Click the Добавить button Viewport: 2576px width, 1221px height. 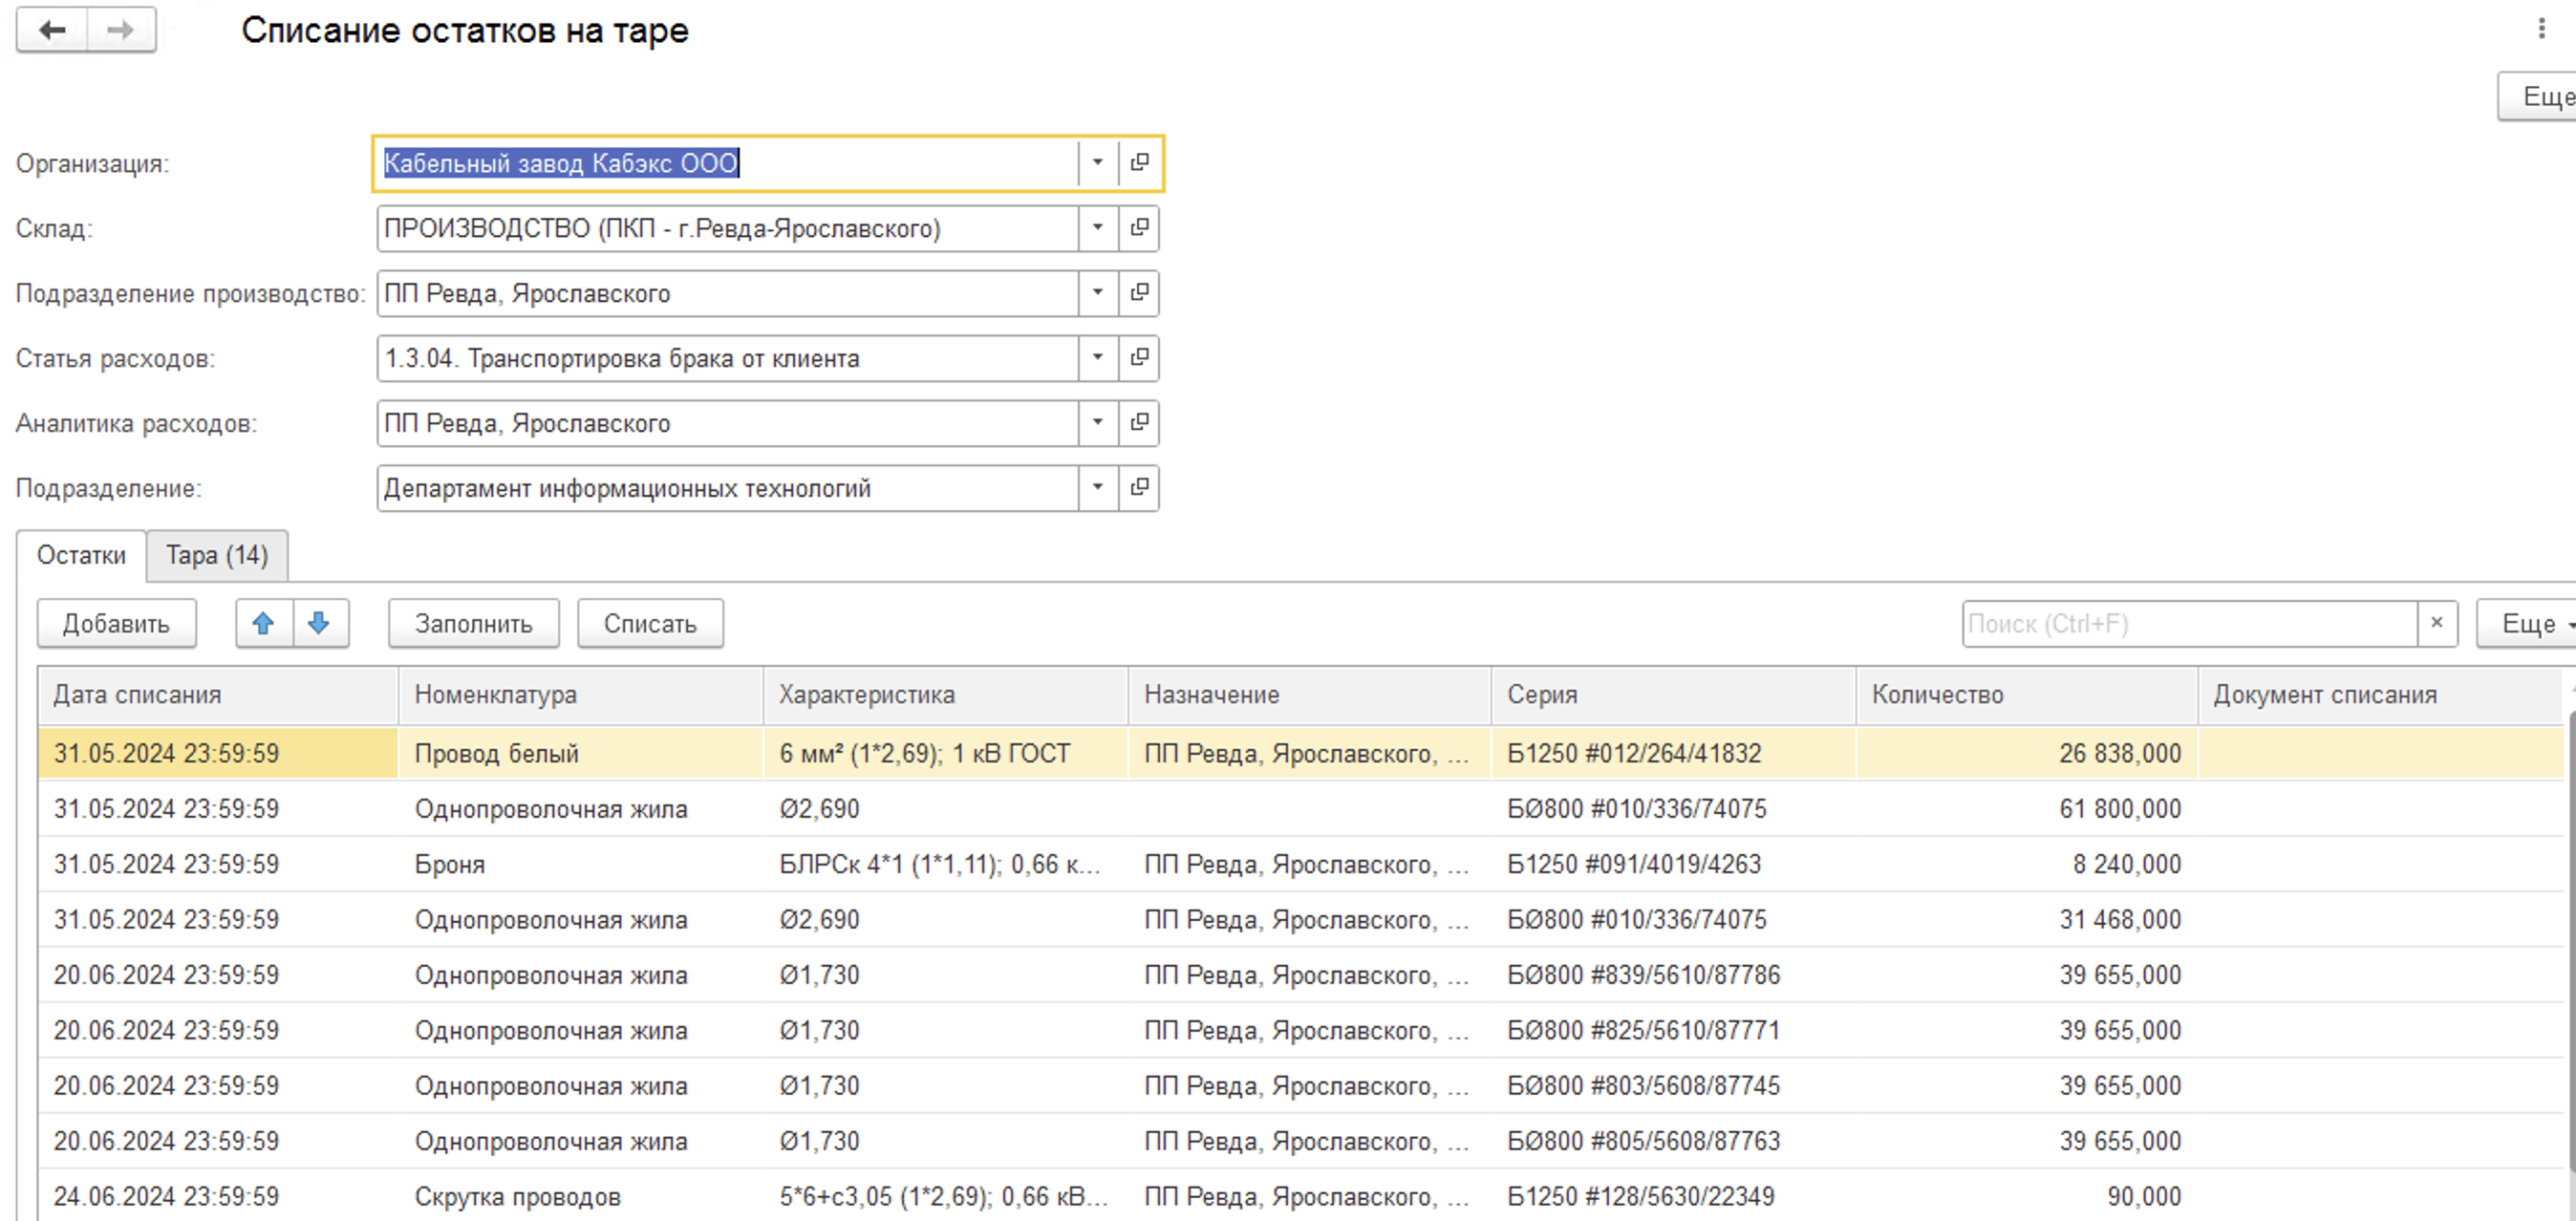[116, 624]
